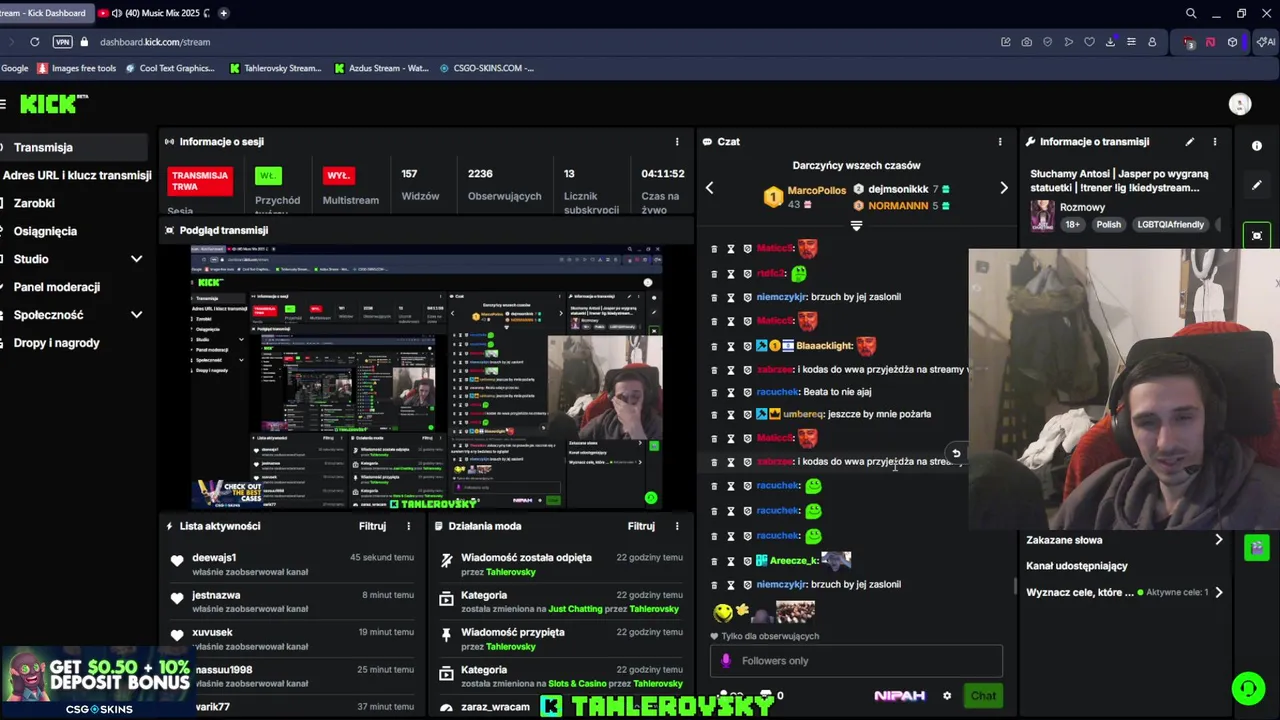
Task: Open racuchek username on Beata message
Action: pos(778,392)
